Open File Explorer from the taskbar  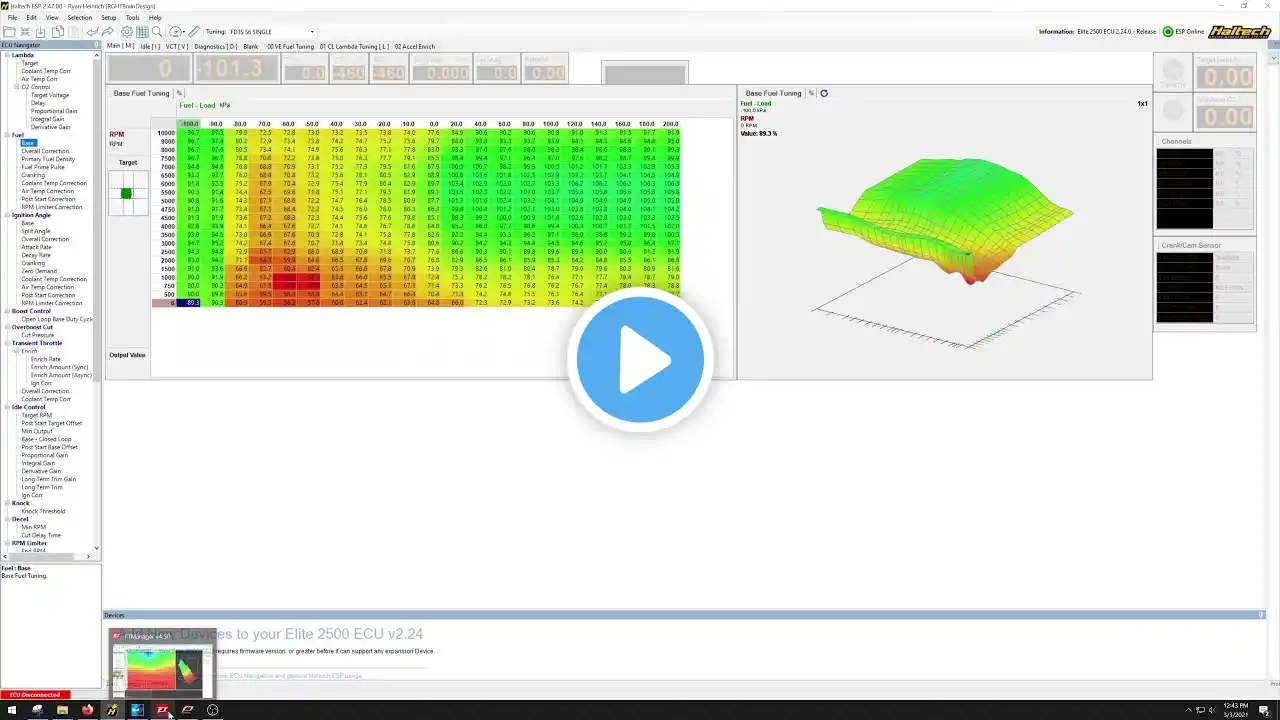click(x=62, y=710)
